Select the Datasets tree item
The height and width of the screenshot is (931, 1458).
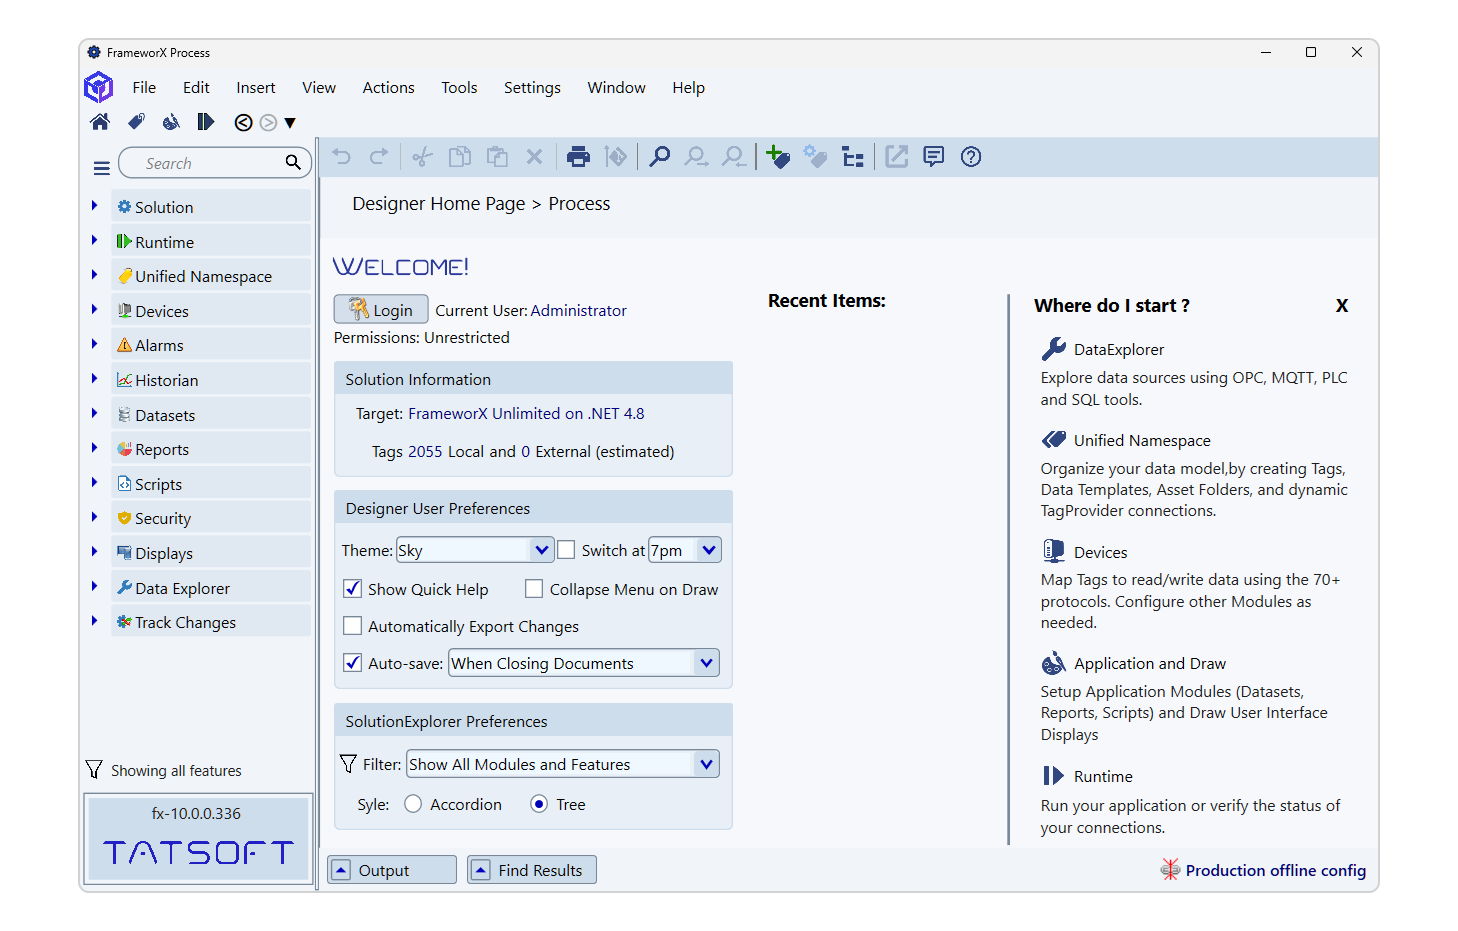[211, 415]
